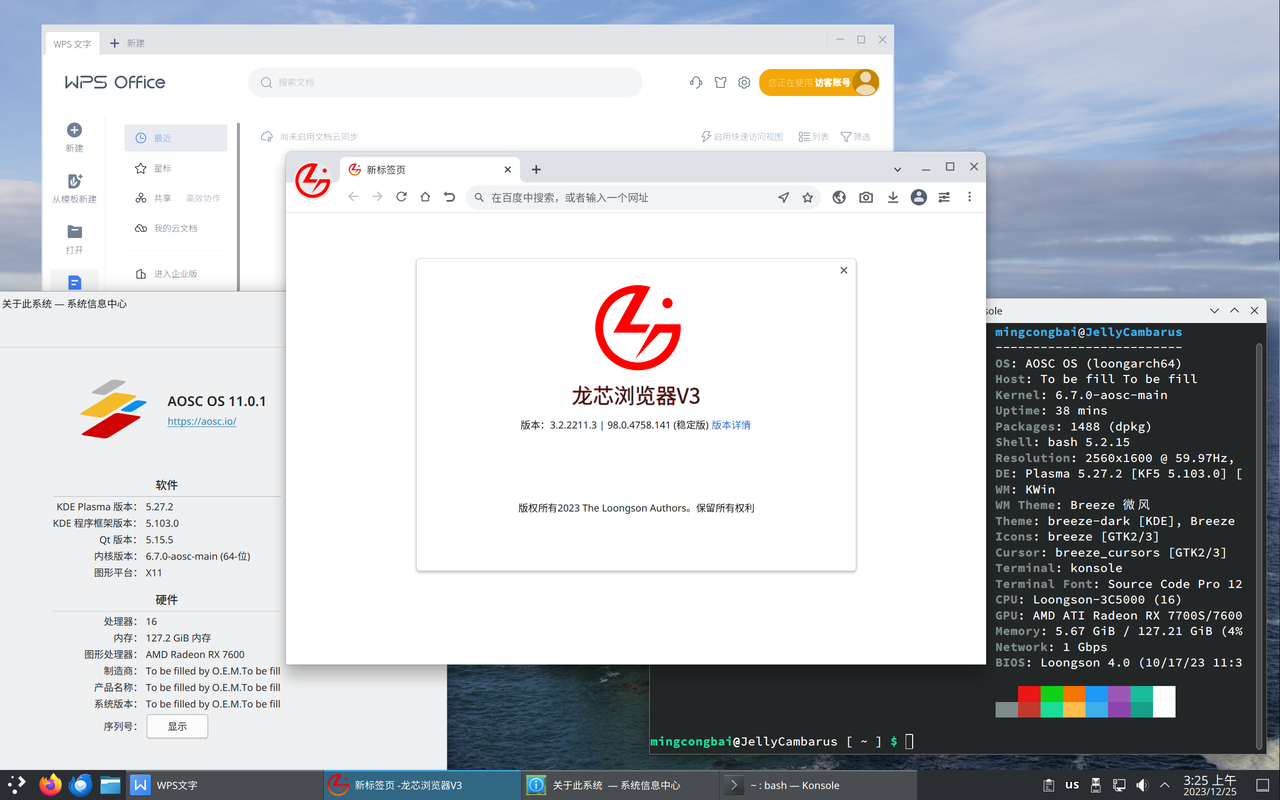Screen dimensions: 1280x800
Task: Click the red swatch in Konsole palette
Action: 1030,694
